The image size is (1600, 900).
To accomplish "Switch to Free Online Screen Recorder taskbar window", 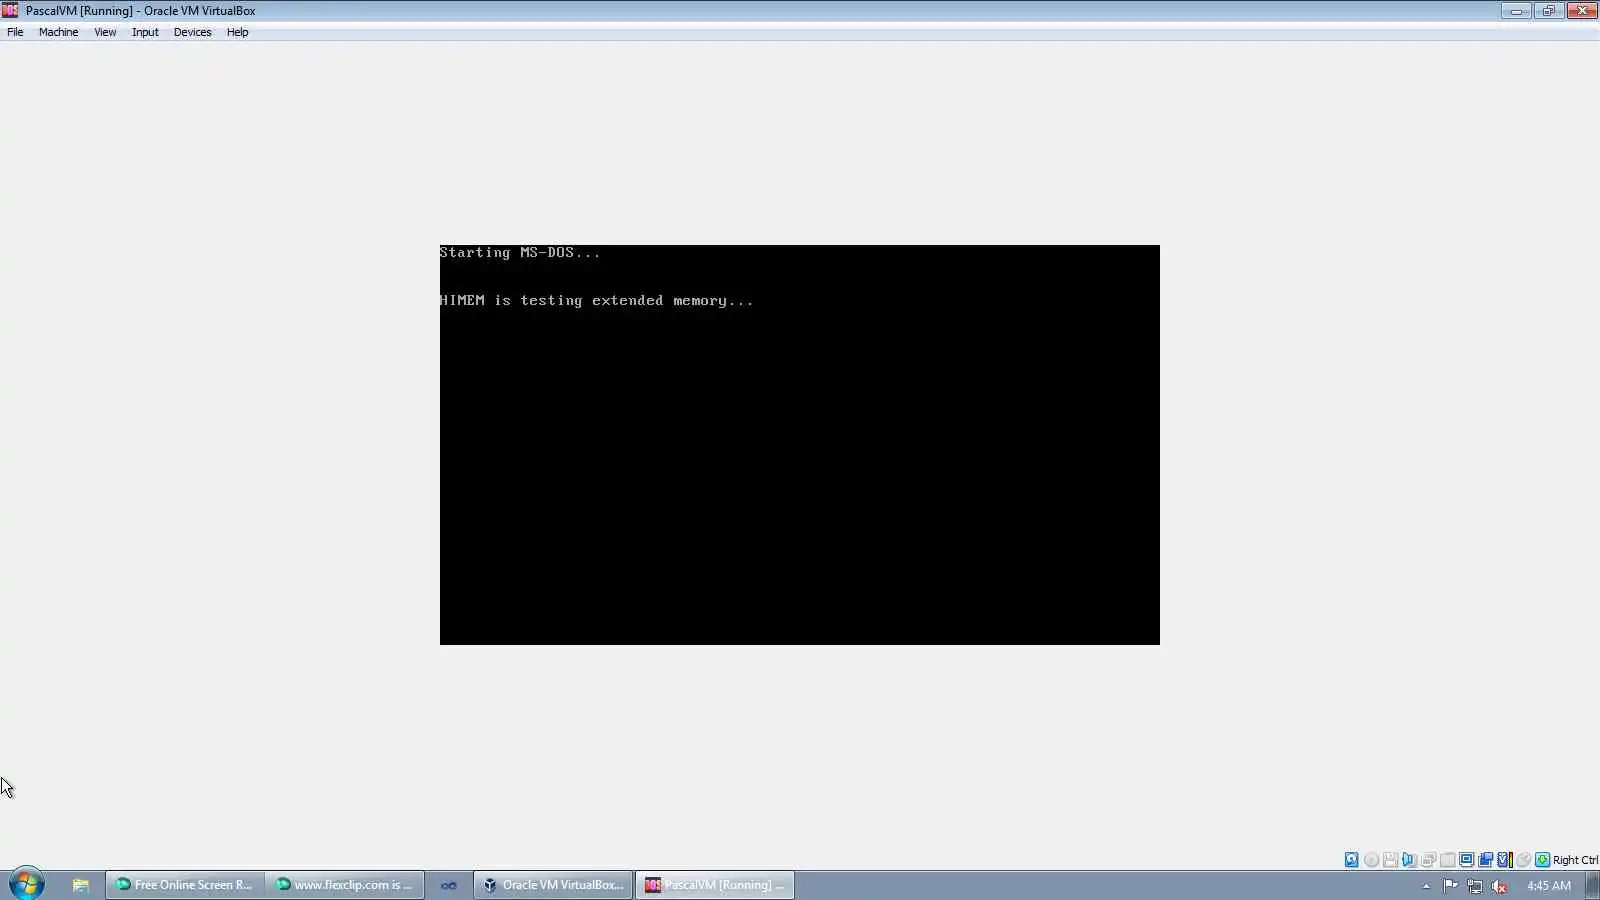I will coord(185,885).
